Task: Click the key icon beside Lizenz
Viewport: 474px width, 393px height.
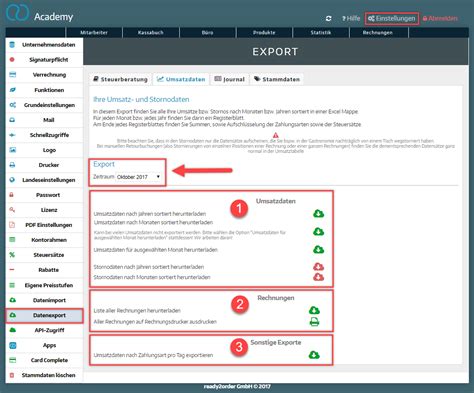Action: 12,210
